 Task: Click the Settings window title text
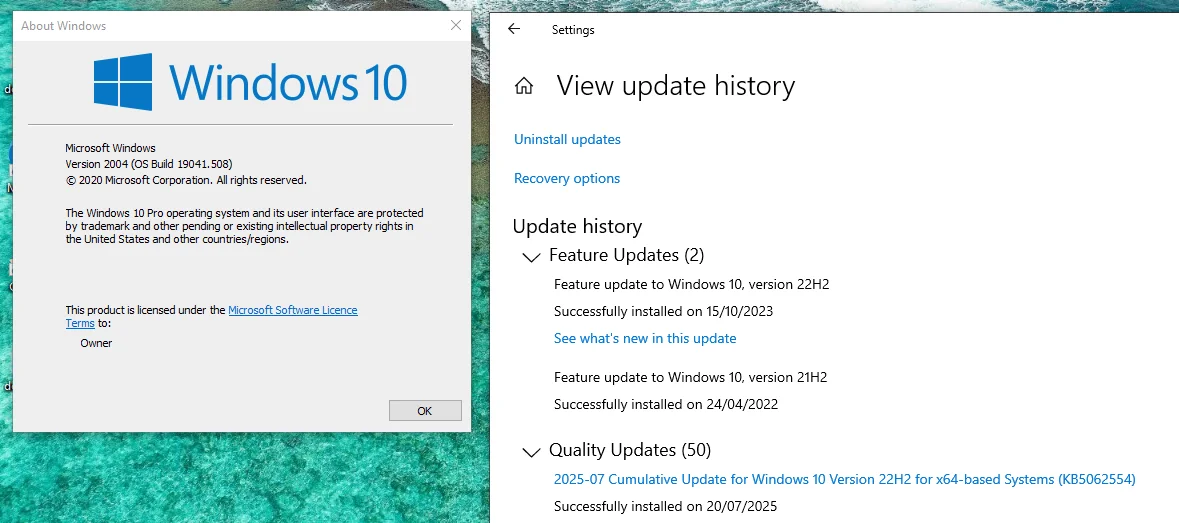tap(573, 30)
